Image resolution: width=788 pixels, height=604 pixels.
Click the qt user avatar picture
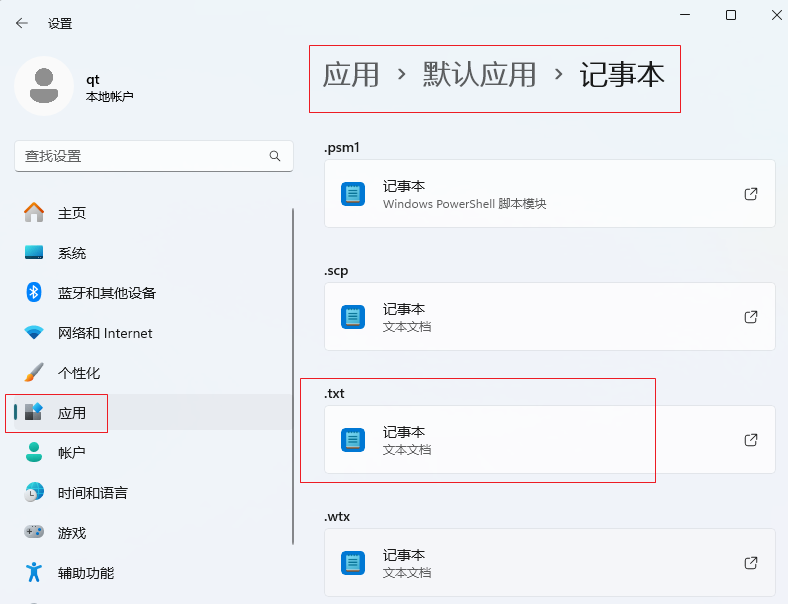(44, 86)
